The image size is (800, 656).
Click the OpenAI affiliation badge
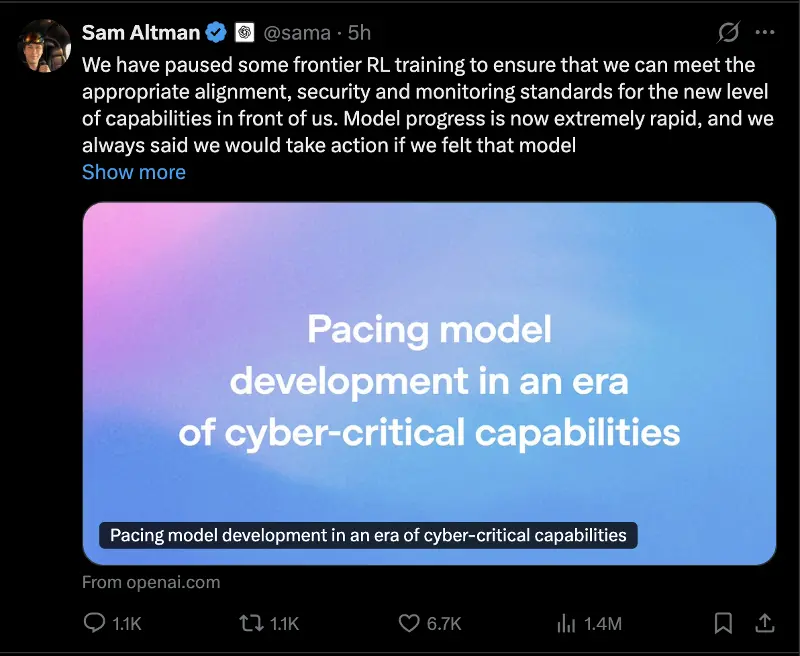(245, 33)
